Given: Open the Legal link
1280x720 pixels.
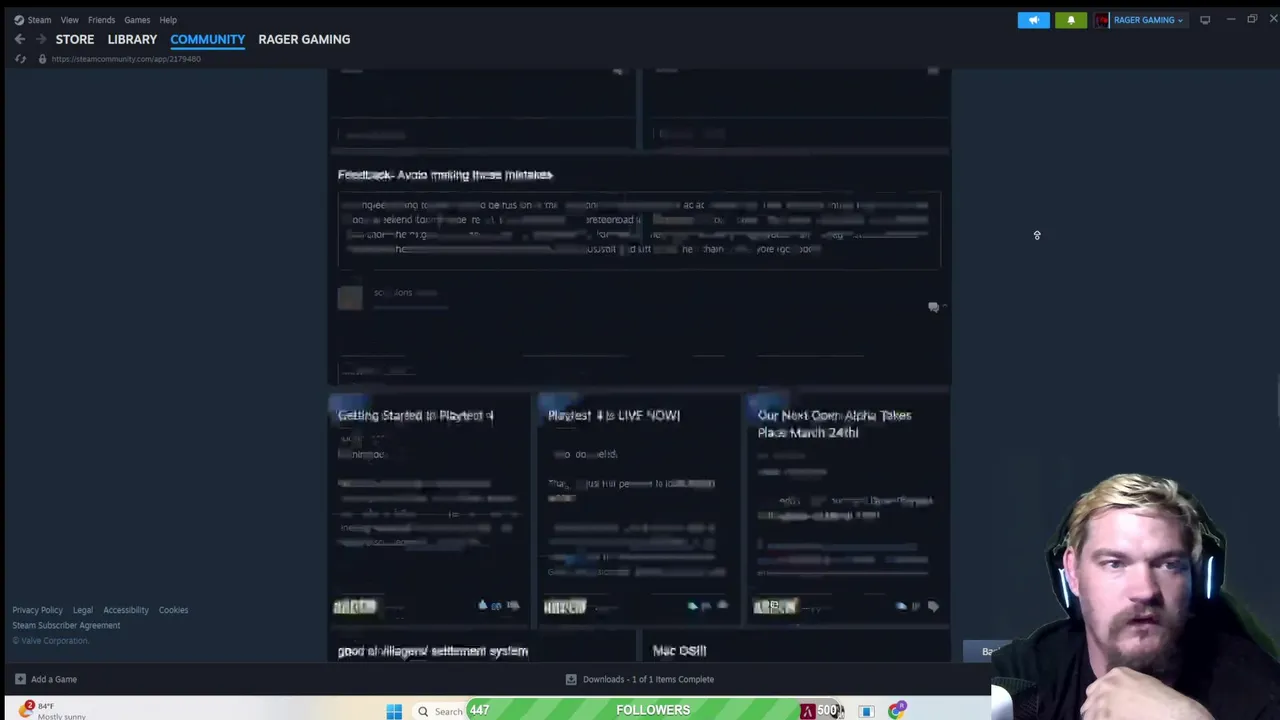Looking at the screenshot, I should (x=82, y=610).
